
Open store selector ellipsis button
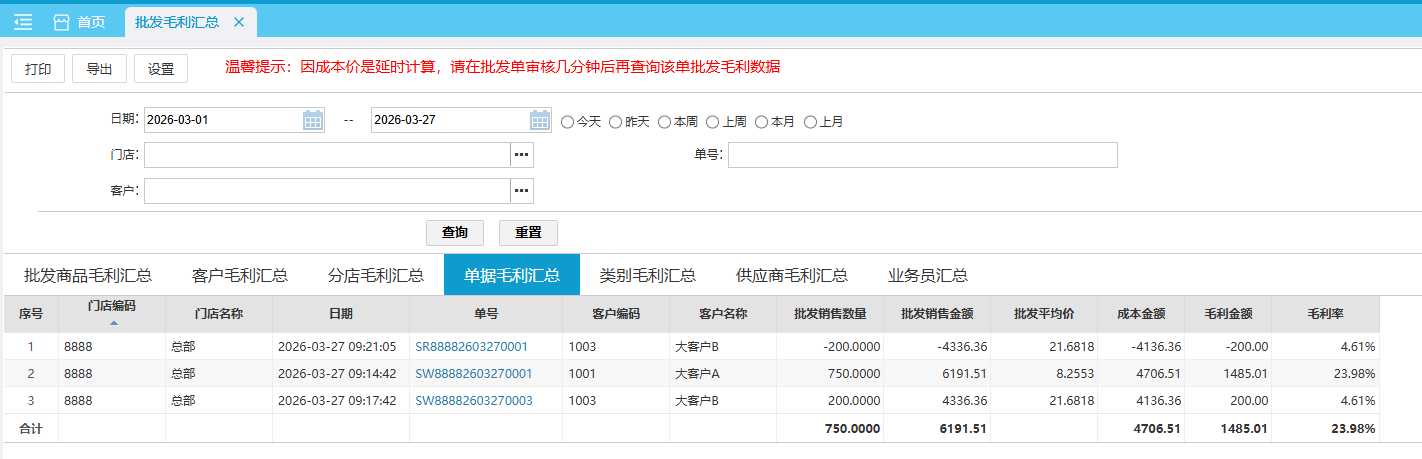522,155
